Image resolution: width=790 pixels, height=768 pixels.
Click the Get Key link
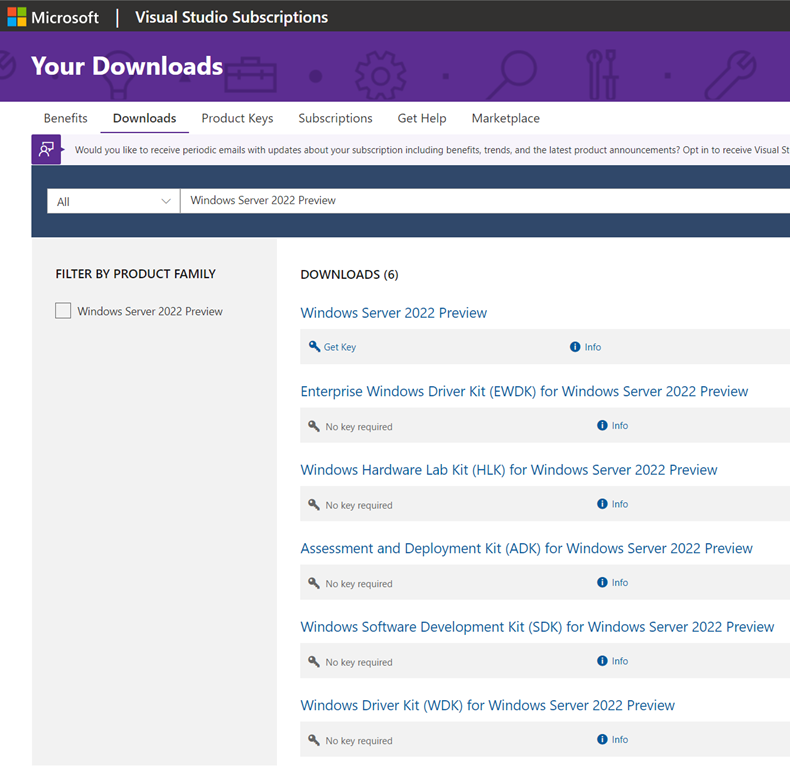[340, 347]
